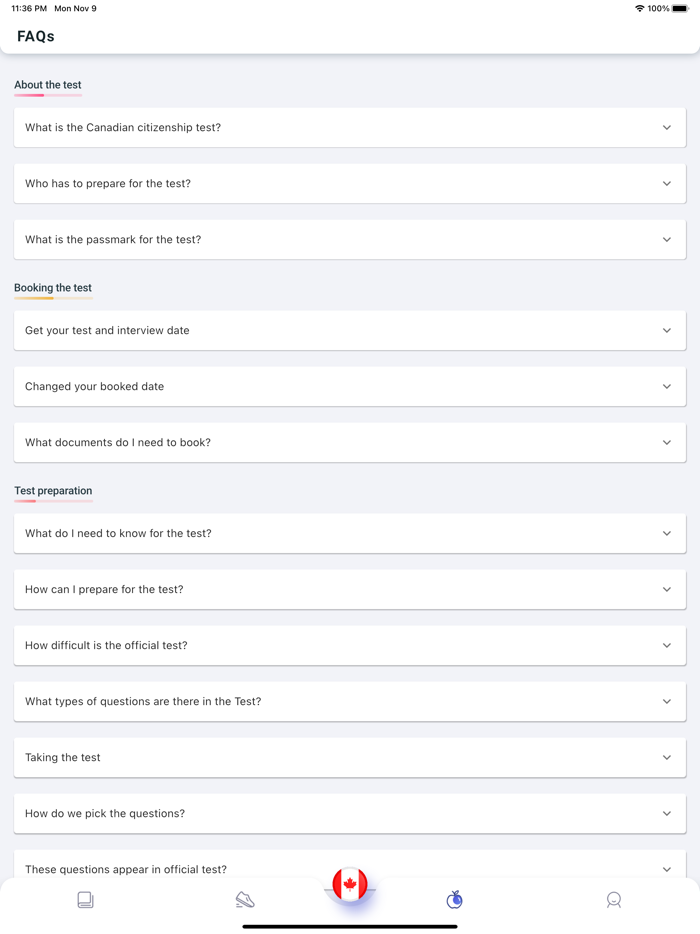Open 'Get your test and interview date'
This screenshot has width=700, height=934.
(350, 330)
